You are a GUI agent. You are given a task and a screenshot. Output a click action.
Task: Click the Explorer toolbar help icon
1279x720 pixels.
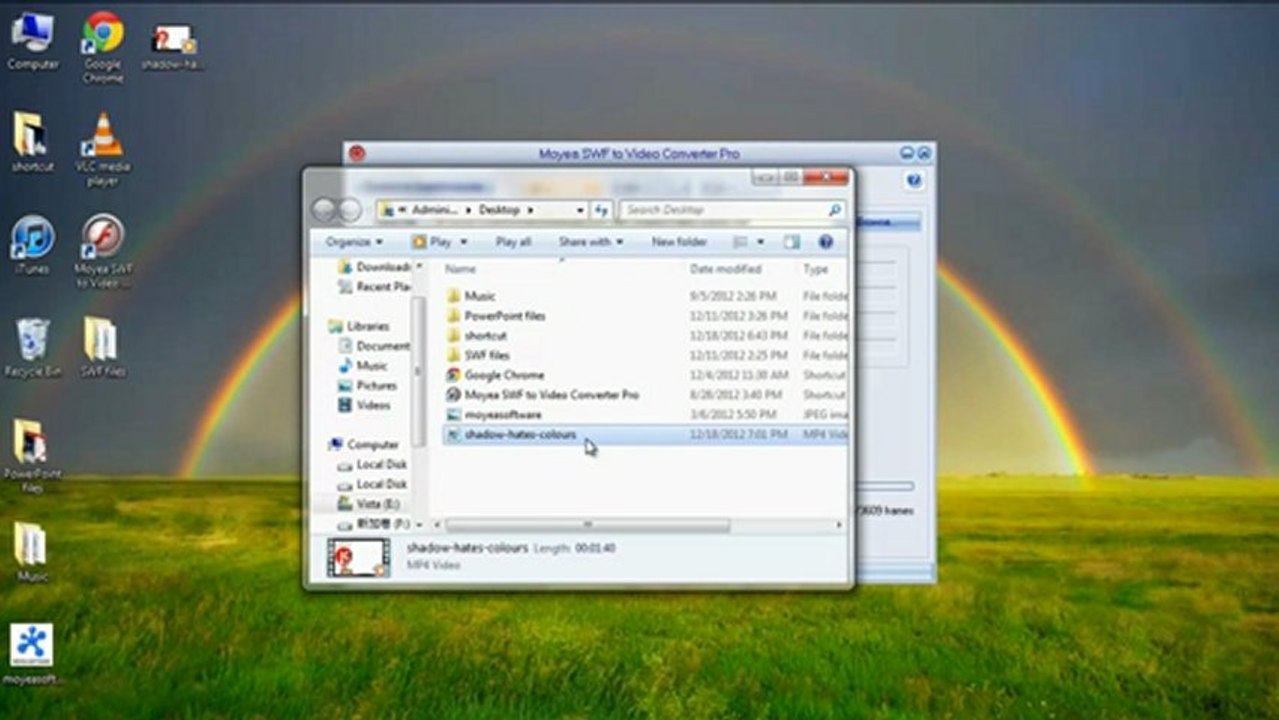[826, 242]
